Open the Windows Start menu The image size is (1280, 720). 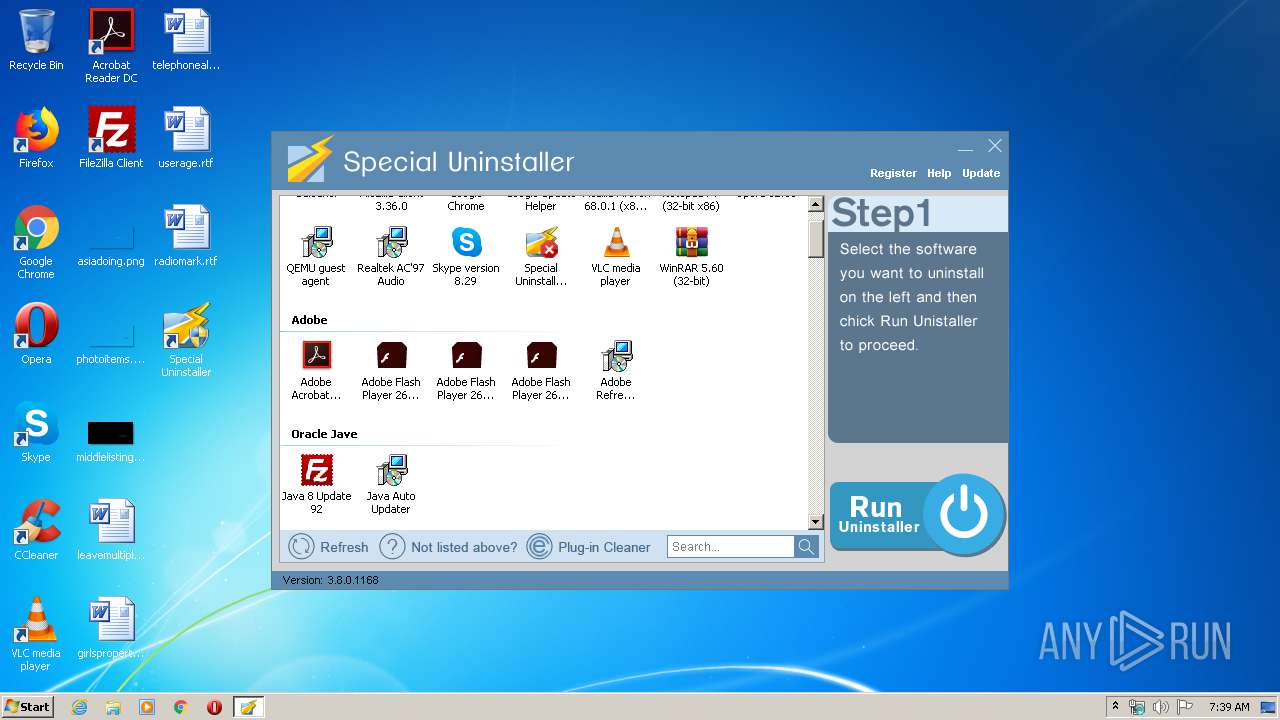27,706
